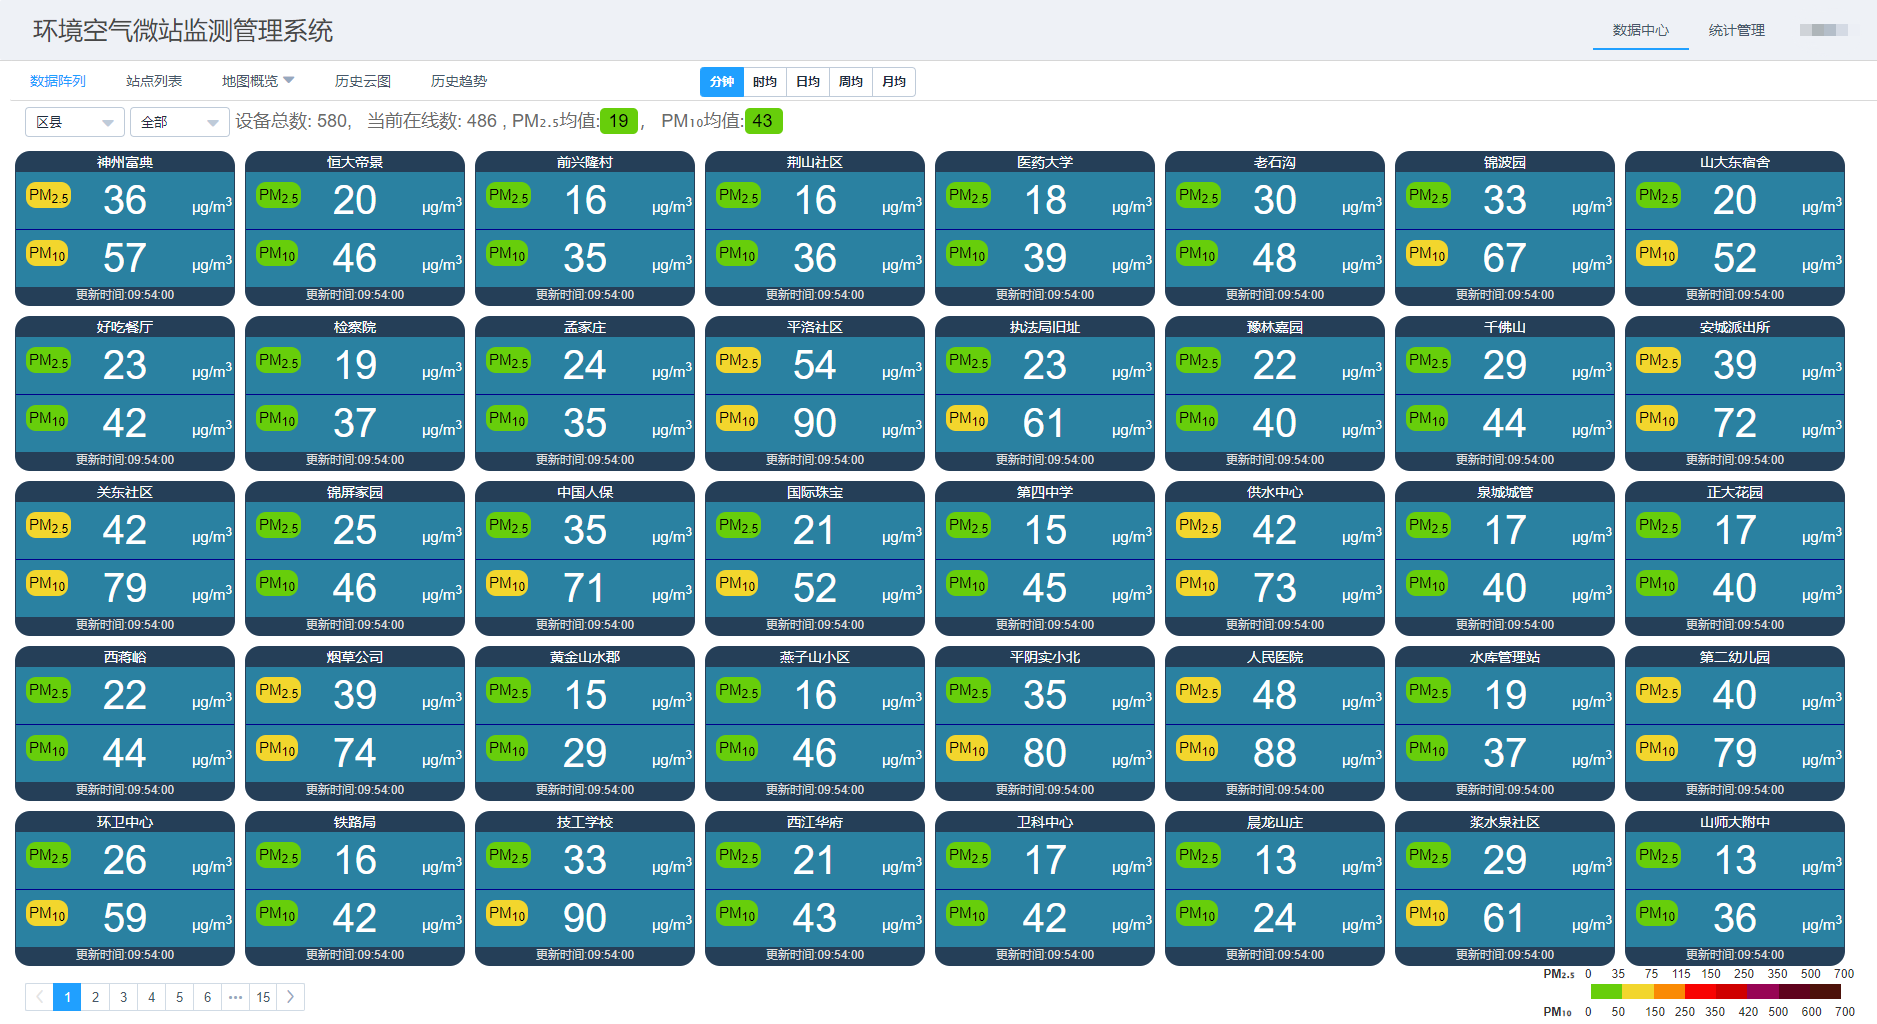The image size is (1877, 1024).
Task: Click the PM10 icon on 锦波园 card
Action: 1427,253
